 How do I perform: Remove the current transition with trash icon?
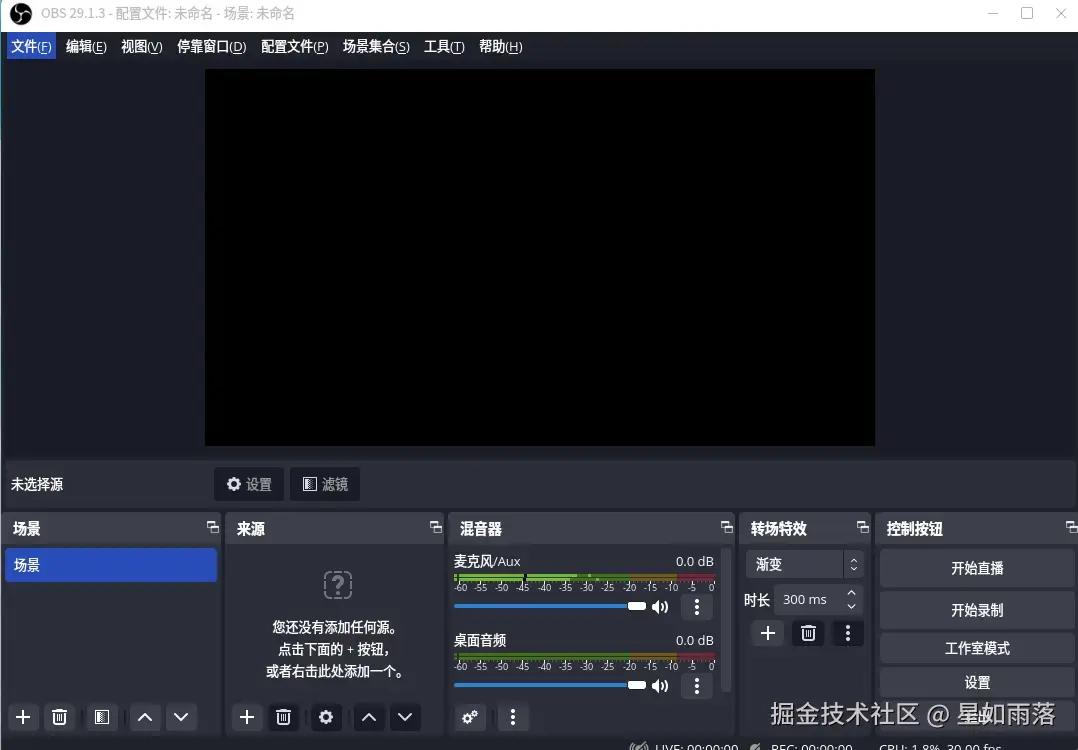click(808, 633)
